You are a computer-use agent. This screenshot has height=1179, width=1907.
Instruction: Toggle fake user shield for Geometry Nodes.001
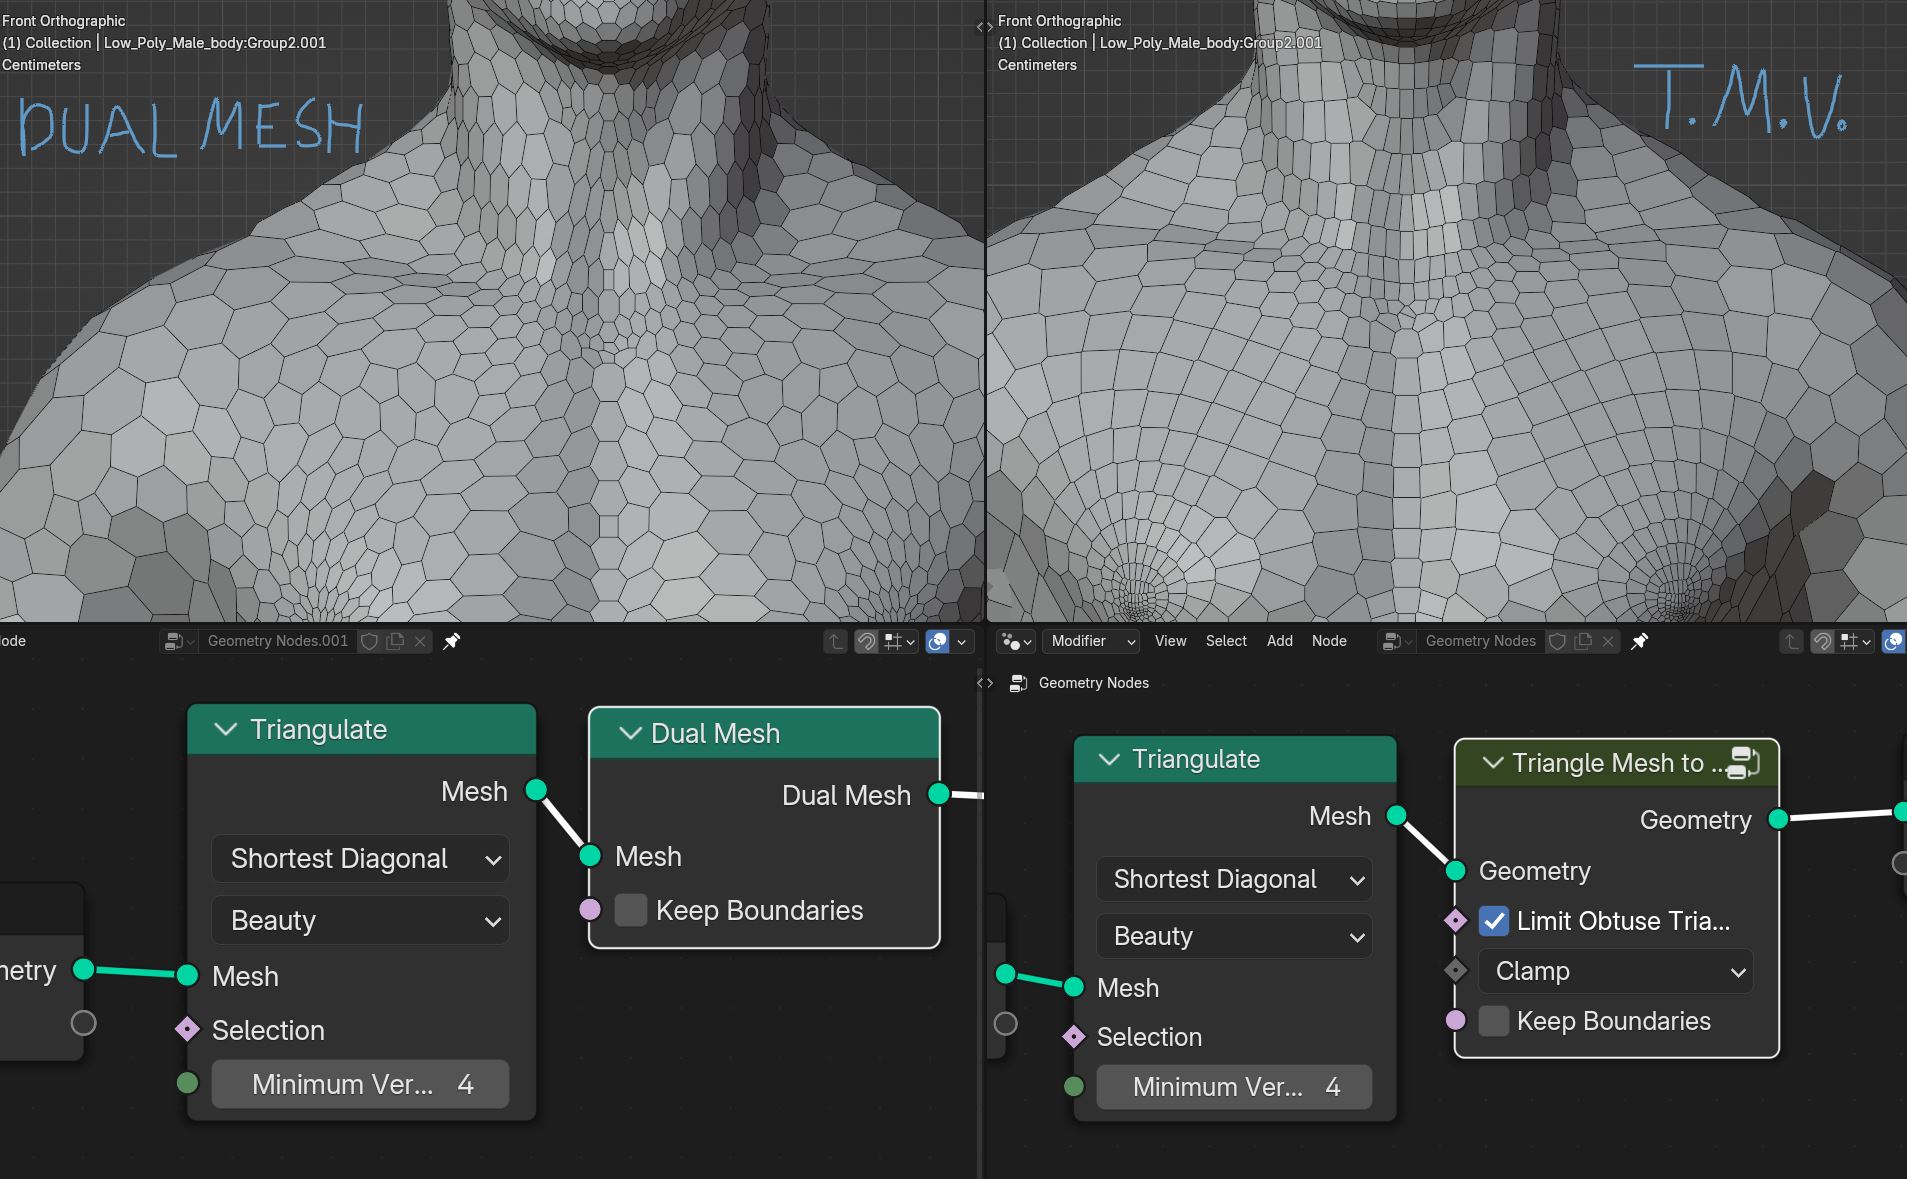click(369, 641)
